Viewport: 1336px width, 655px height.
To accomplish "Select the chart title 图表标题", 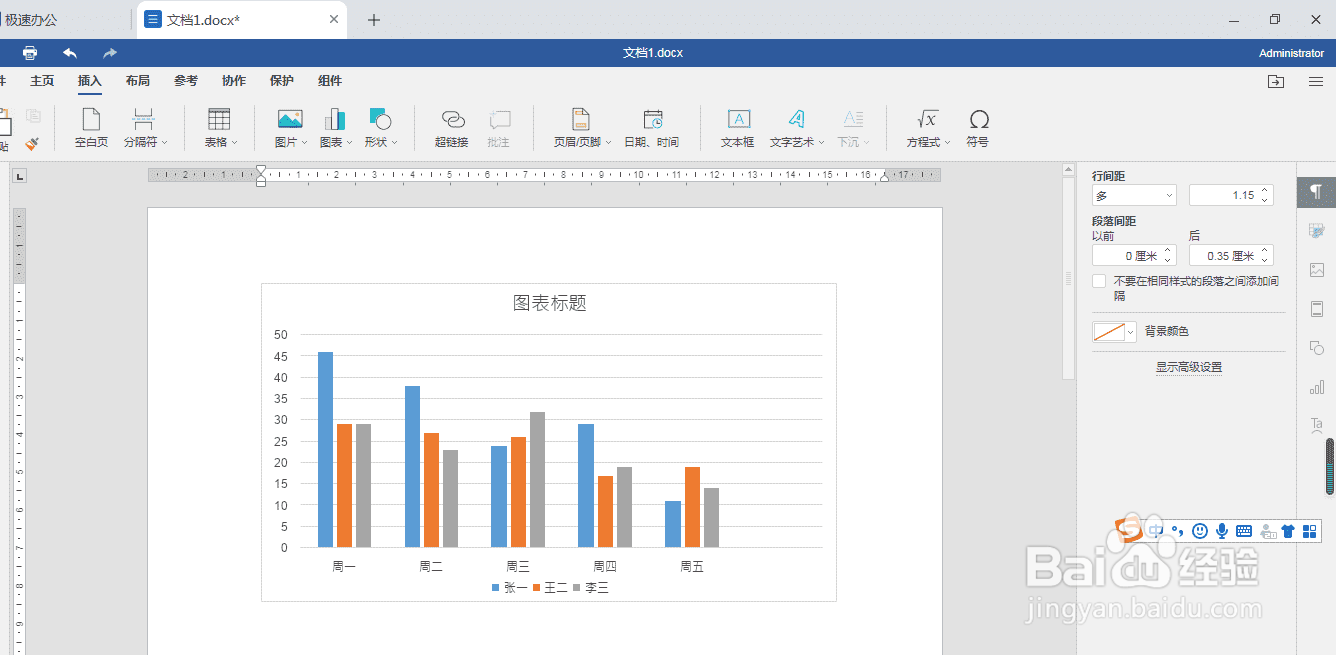I will click(549, 303).
